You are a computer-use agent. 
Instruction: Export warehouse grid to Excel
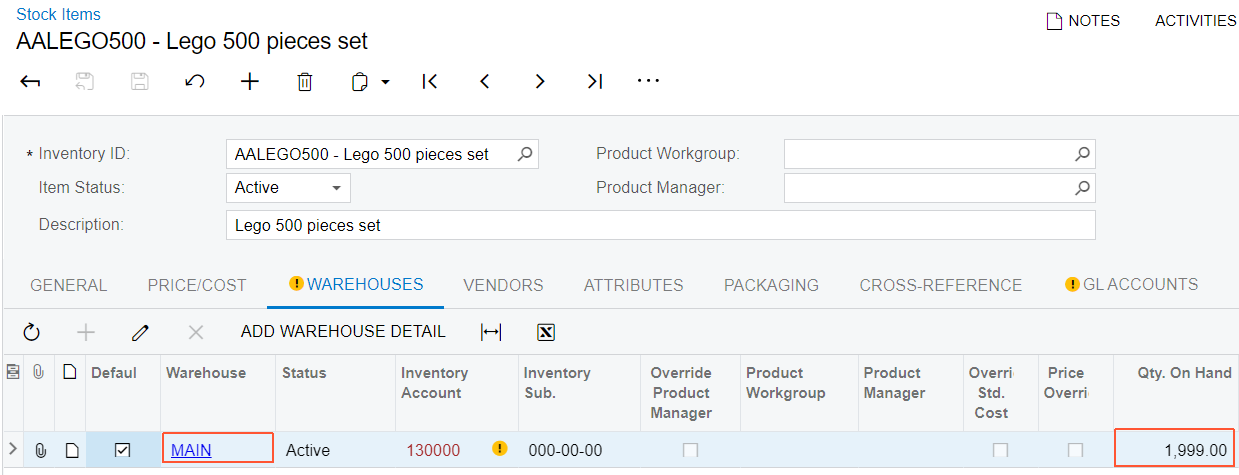(545, 332)
